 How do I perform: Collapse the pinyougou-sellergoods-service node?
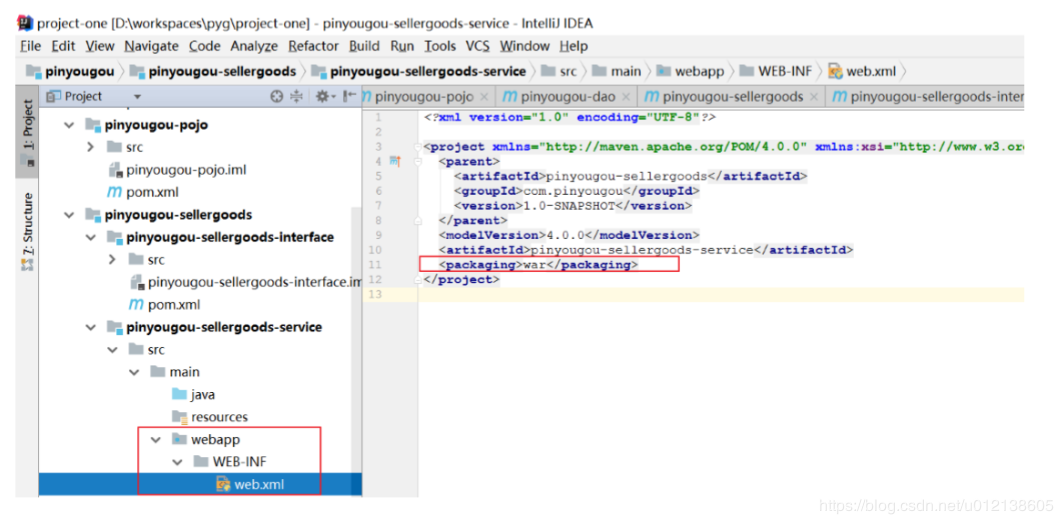[90, 327]
